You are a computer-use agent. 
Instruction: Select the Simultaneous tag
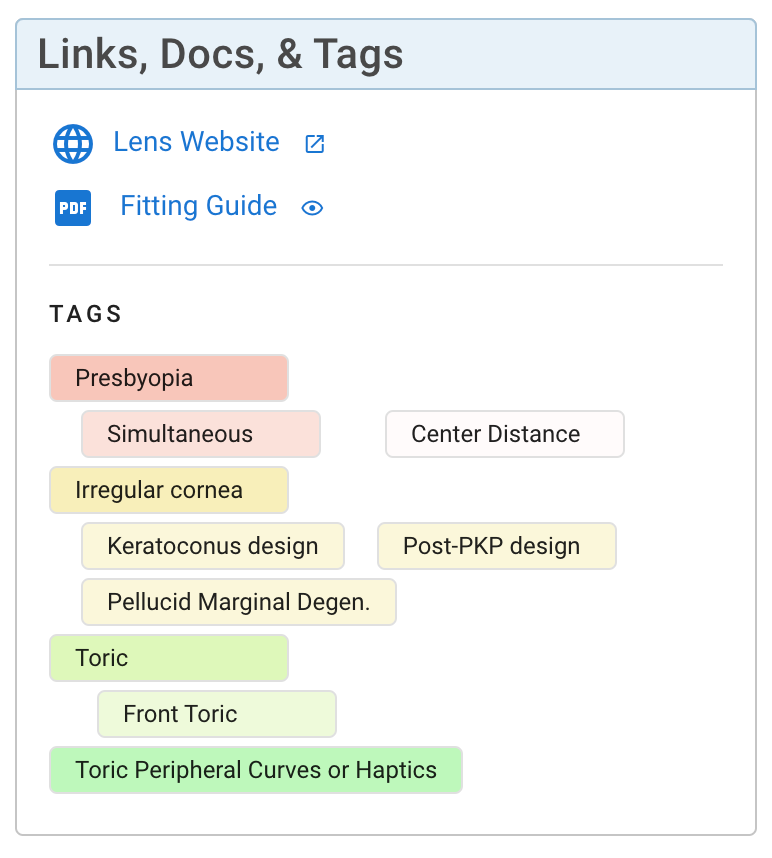200,434
